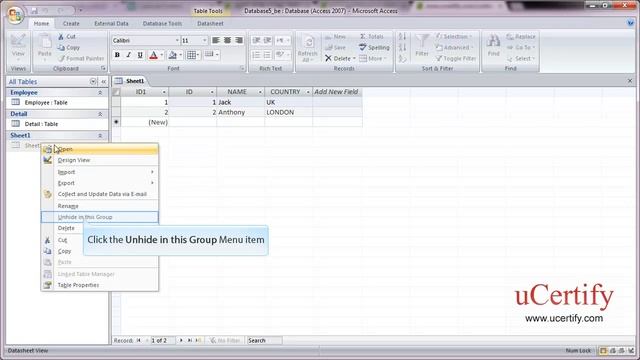Apply the font color button
The image size is (640, 360).
coord(153,55)
